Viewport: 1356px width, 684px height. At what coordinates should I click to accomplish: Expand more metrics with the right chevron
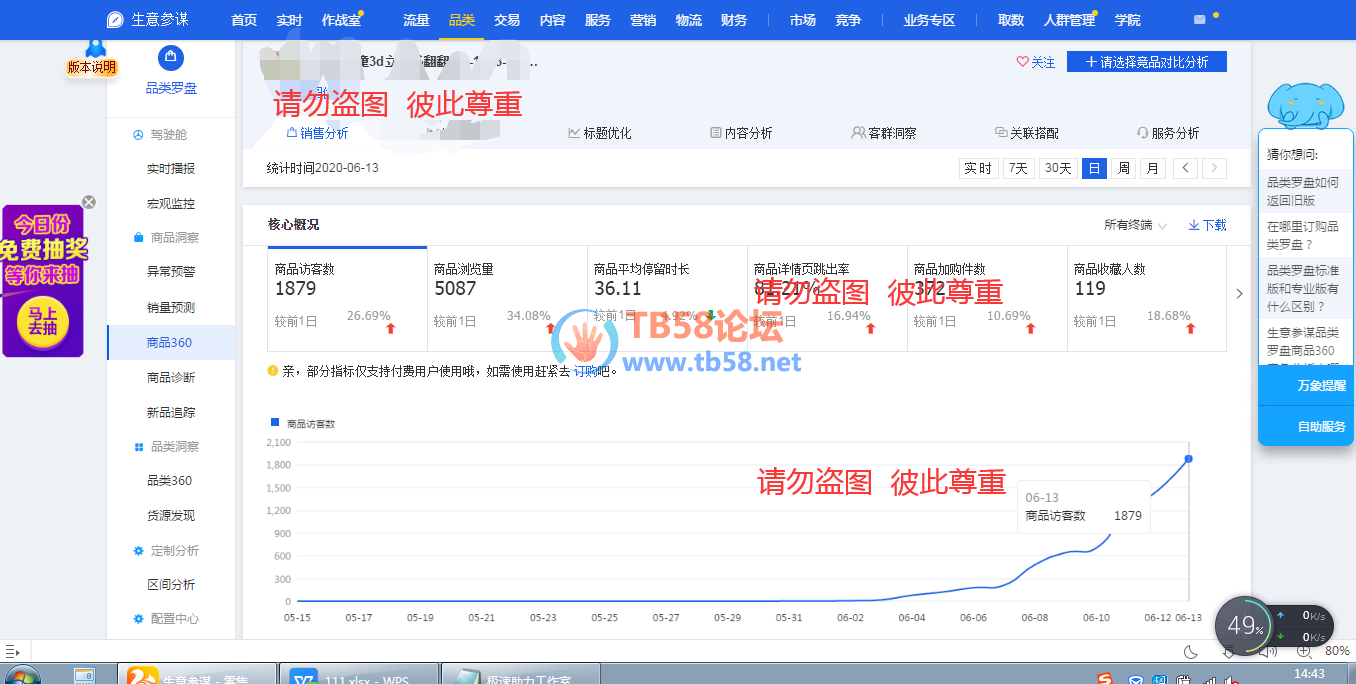(x=1240, y=294)
